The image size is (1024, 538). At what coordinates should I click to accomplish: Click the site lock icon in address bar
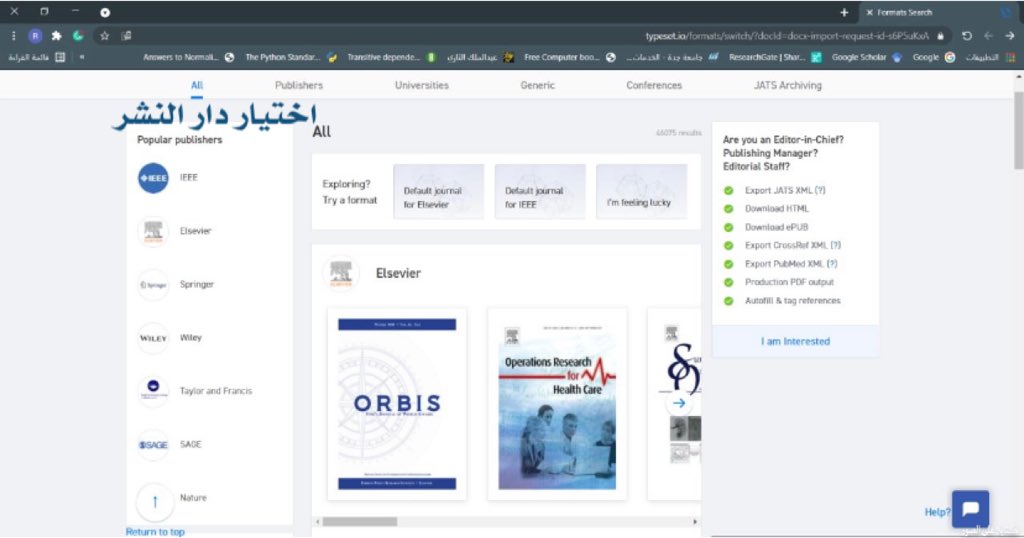940,36
